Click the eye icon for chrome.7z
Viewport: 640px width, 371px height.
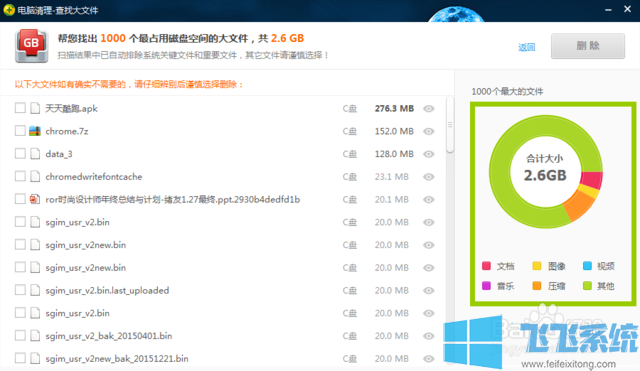428,131
